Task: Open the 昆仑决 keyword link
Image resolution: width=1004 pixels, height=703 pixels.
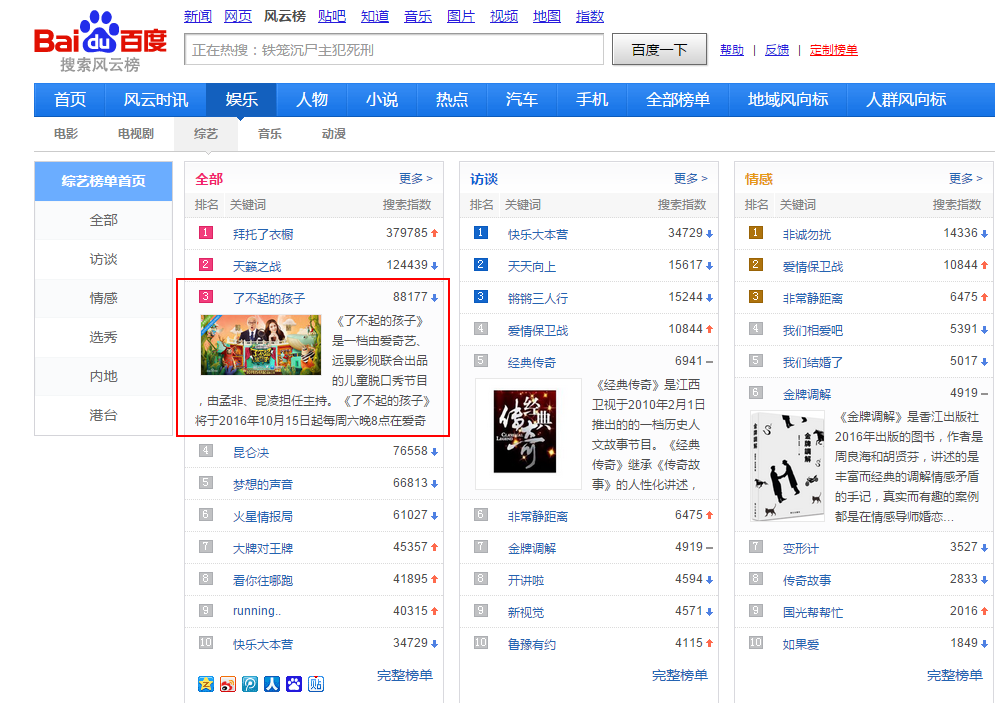Action: pos(251,453)
